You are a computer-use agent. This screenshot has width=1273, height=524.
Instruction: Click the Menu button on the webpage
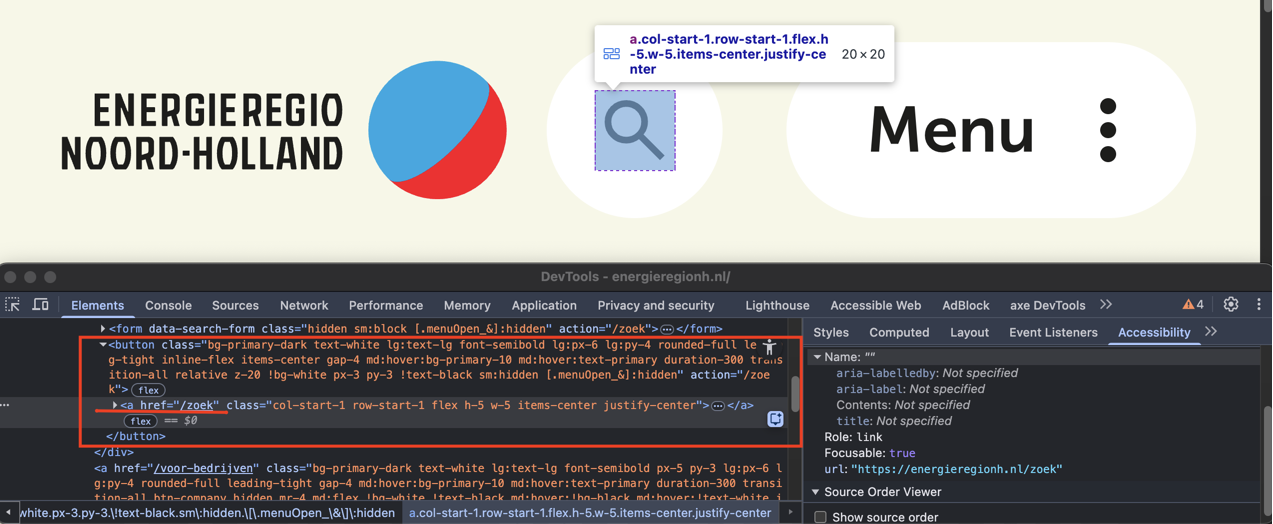tap(990, 131)
